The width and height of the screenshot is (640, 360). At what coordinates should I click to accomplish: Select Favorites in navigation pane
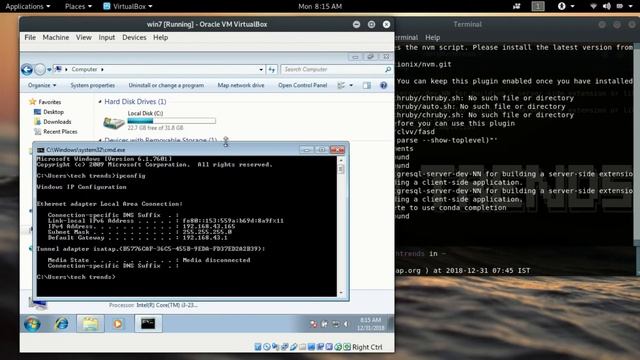point(45,102)
